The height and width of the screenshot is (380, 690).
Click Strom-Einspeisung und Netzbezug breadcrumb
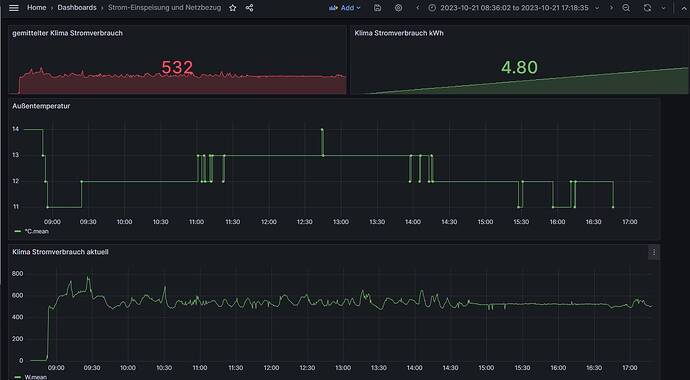165,7
